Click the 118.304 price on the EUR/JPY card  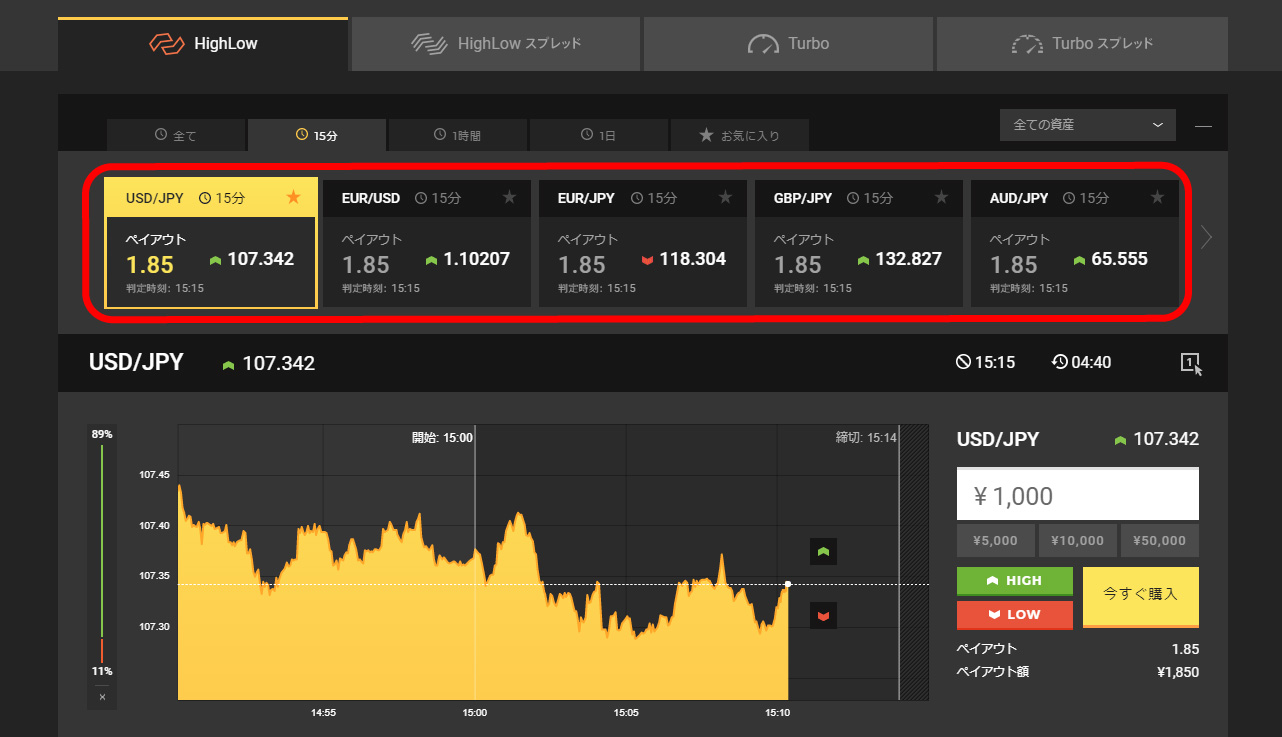(x=692, y=259)
